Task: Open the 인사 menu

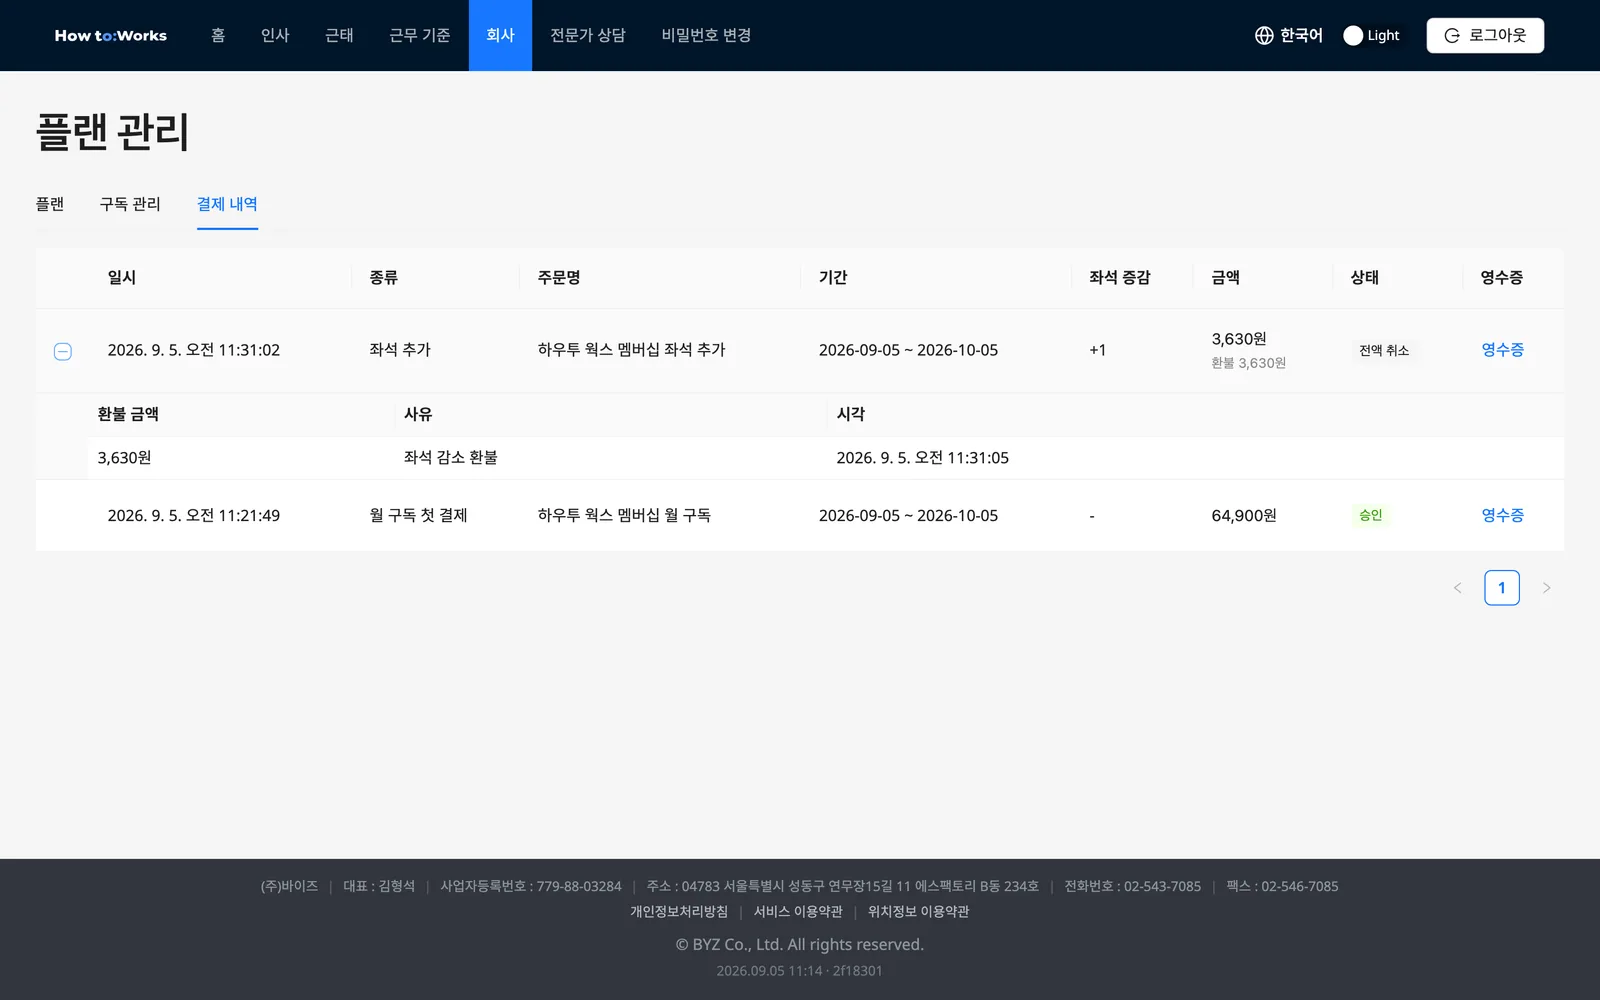Action: point(275,35)
